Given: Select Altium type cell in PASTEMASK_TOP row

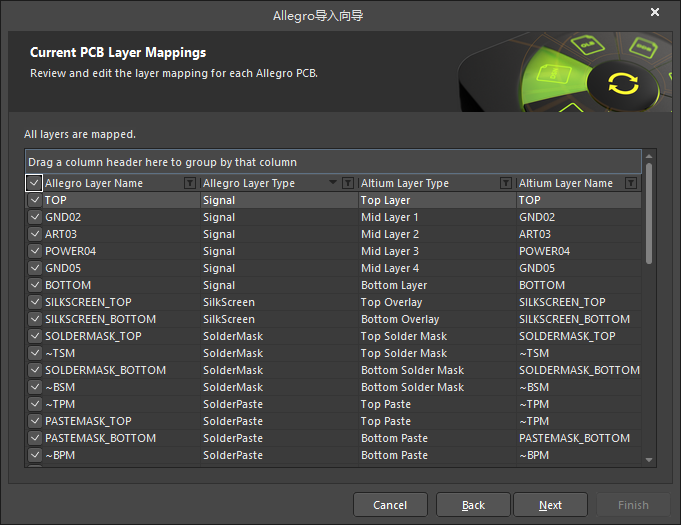Looking at the screenshot, I should pyautogui.click(x=437, y=421).
